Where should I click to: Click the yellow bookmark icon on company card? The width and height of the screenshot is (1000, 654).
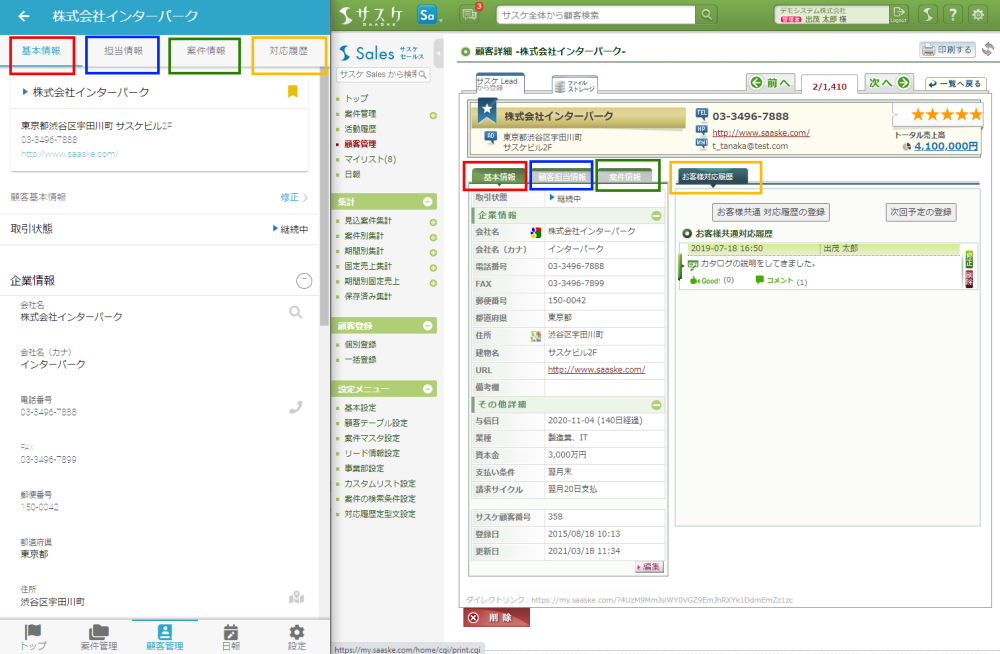[x=293, y=92]
